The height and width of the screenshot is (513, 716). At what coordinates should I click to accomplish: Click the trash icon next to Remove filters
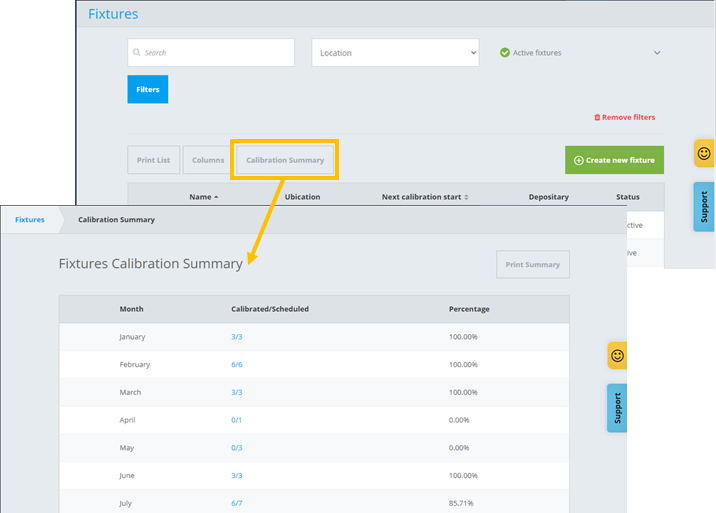point(597,117)
